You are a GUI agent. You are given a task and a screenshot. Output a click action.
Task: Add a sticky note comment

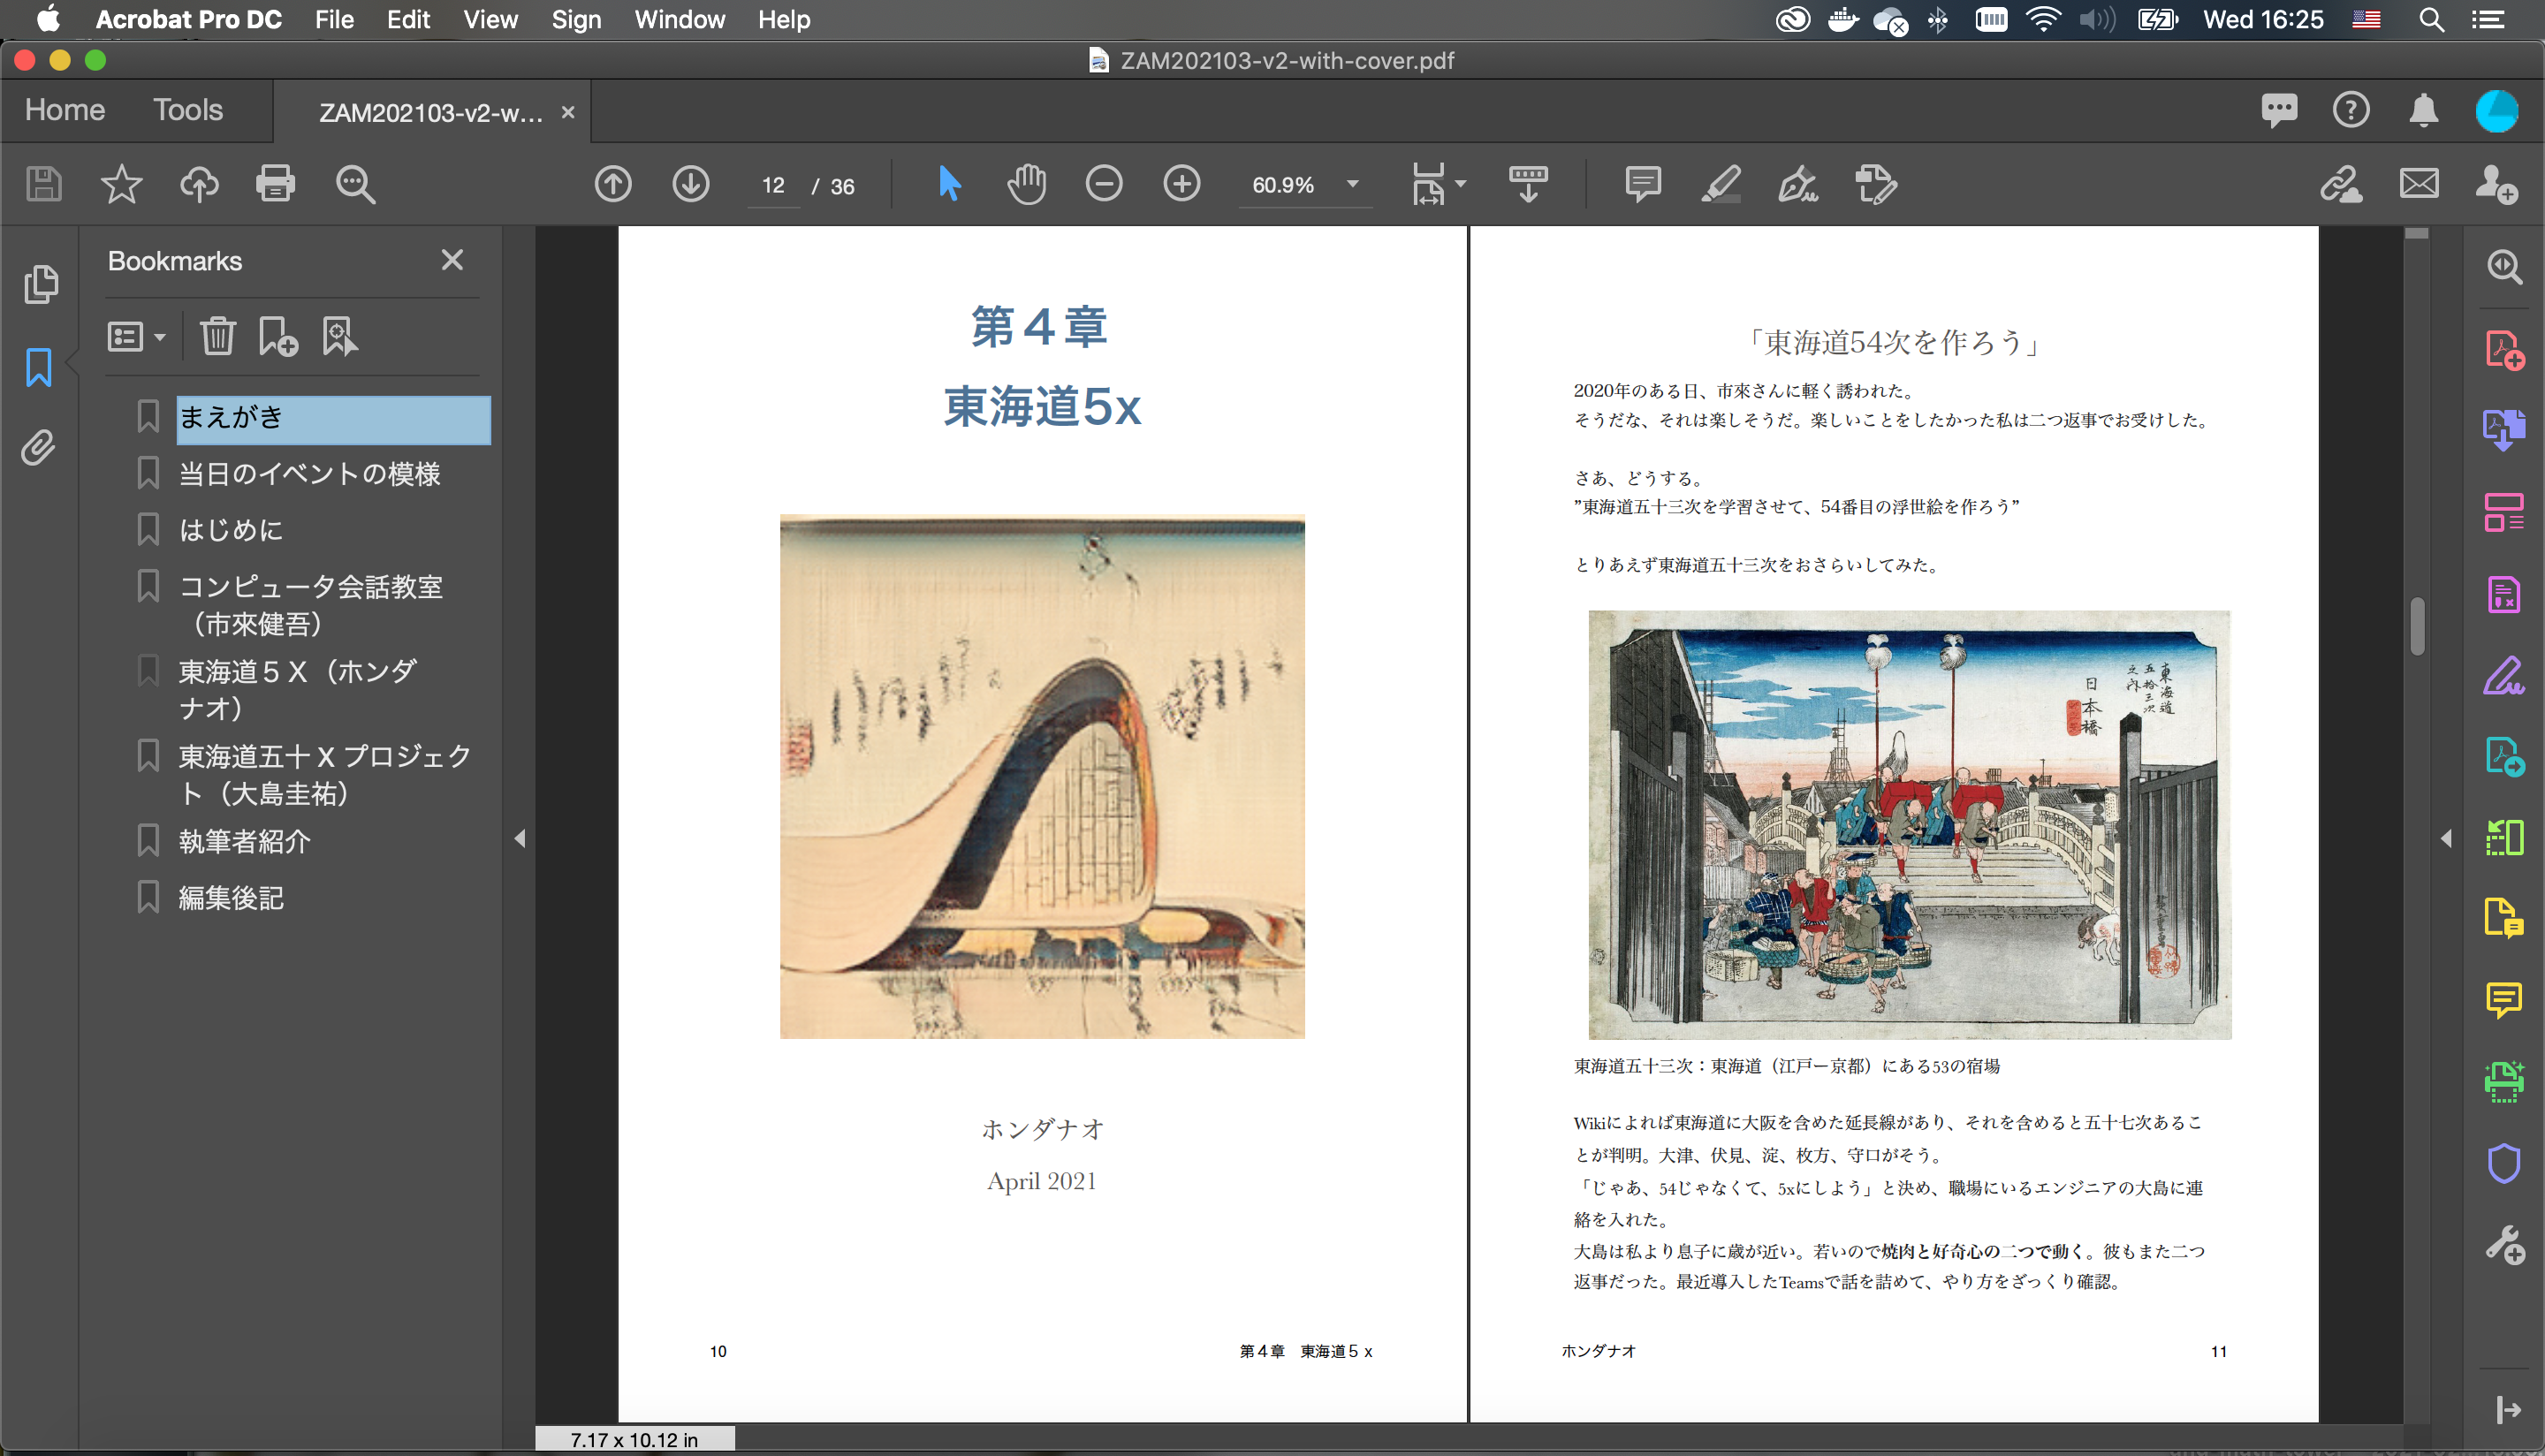[x=1643, y=185]
